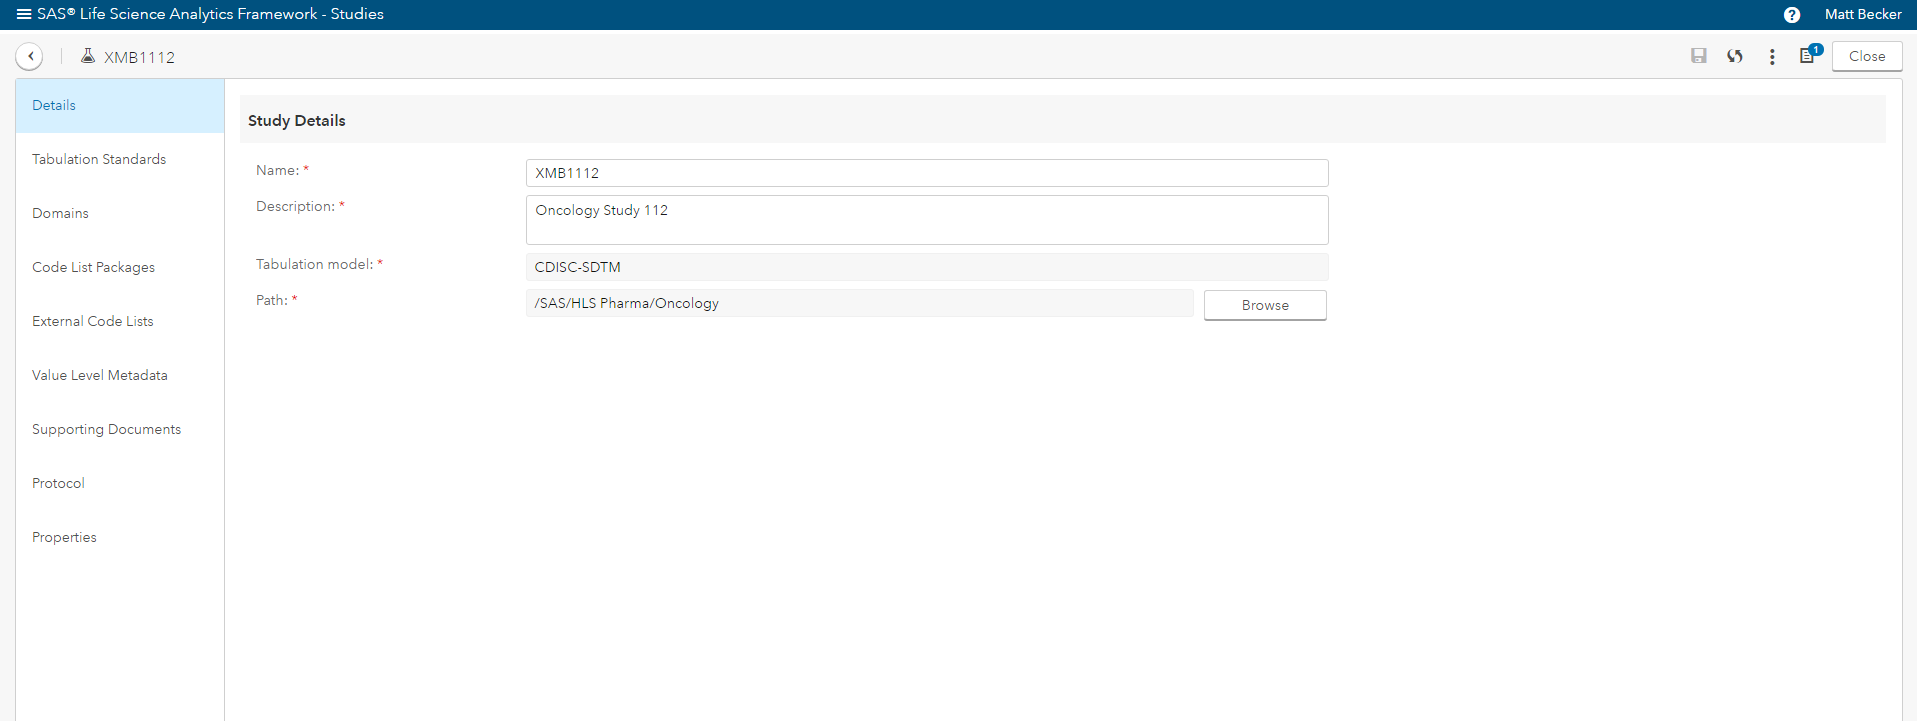This screenshot has width=1917, height=721.
Task: Click into the Name input field
Action: tap(926, 173)
